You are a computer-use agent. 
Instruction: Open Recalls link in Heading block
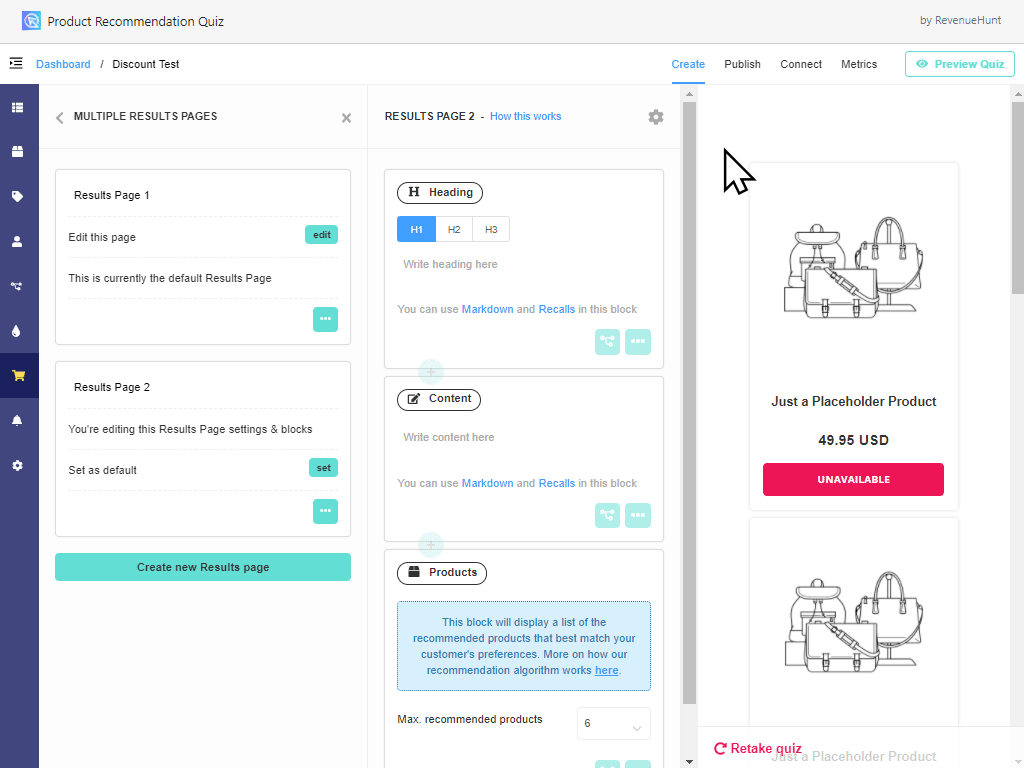556,309
